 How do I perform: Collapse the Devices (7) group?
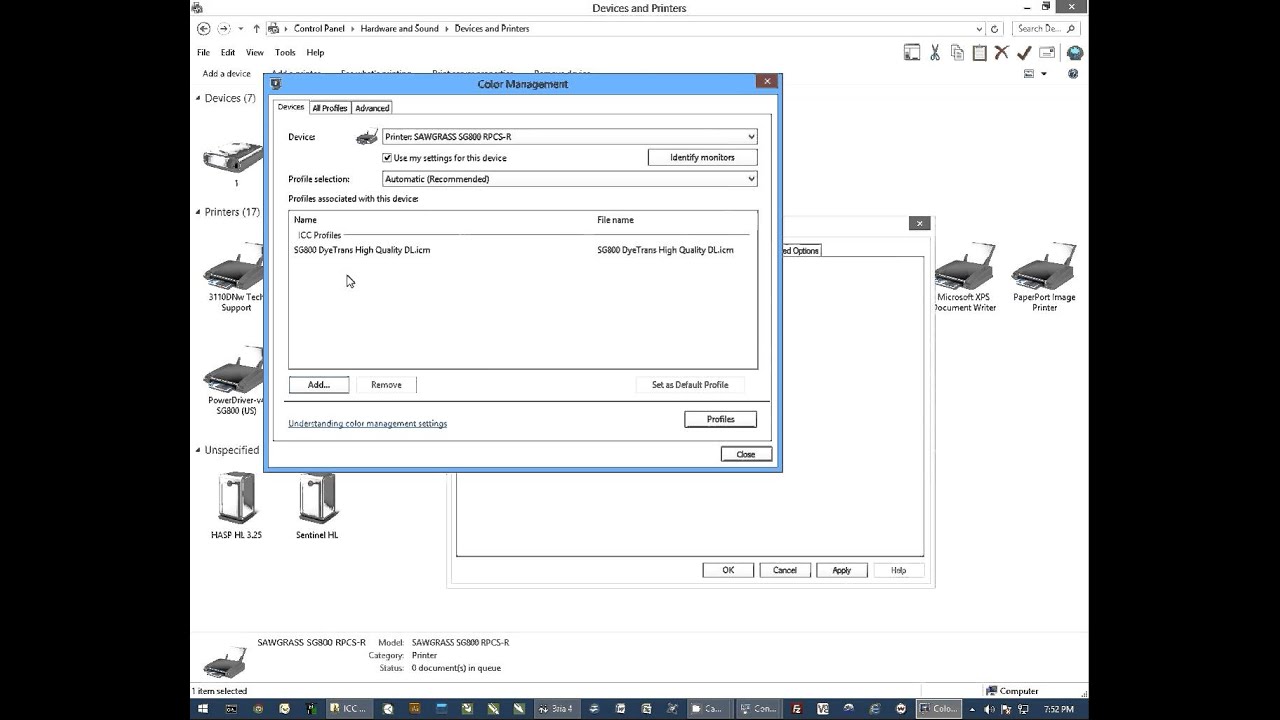pyautogui.click(x=197, y=98)
